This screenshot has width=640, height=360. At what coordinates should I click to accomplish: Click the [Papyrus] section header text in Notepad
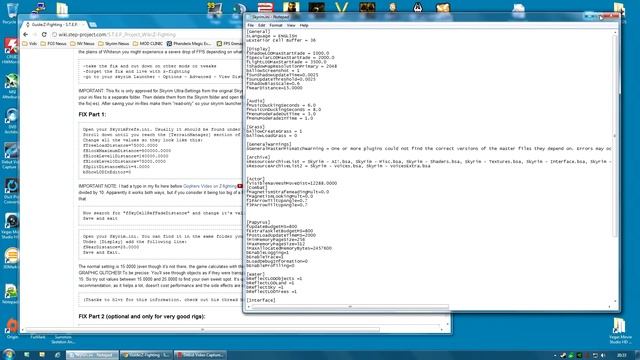click(x=258, y=222)
